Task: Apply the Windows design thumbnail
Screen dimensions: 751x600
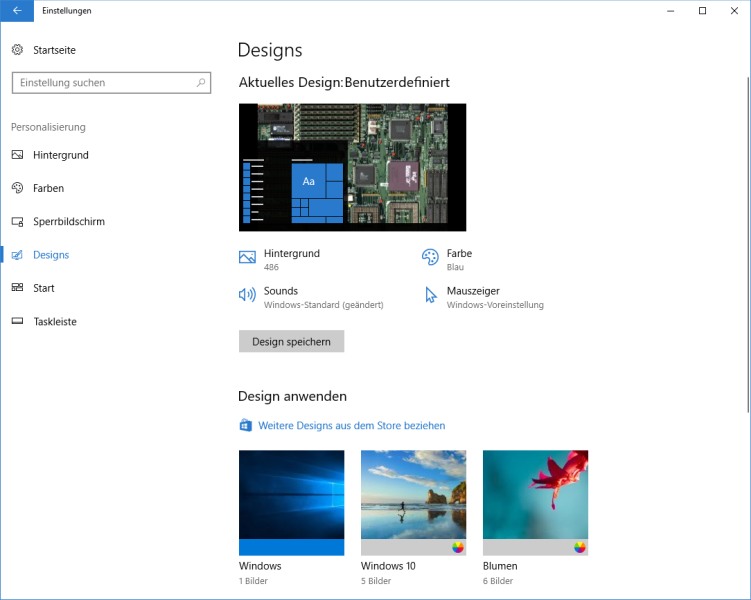Action: coord(291,502)
